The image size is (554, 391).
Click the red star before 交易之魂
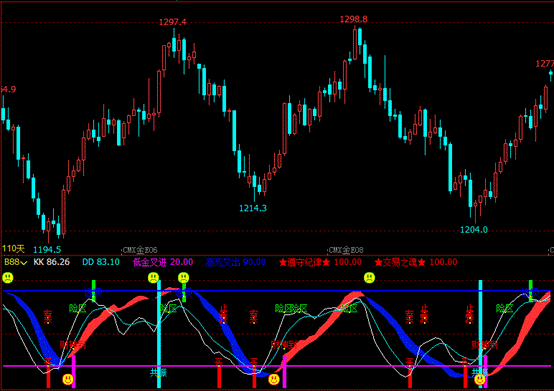[x=378, y=262]
